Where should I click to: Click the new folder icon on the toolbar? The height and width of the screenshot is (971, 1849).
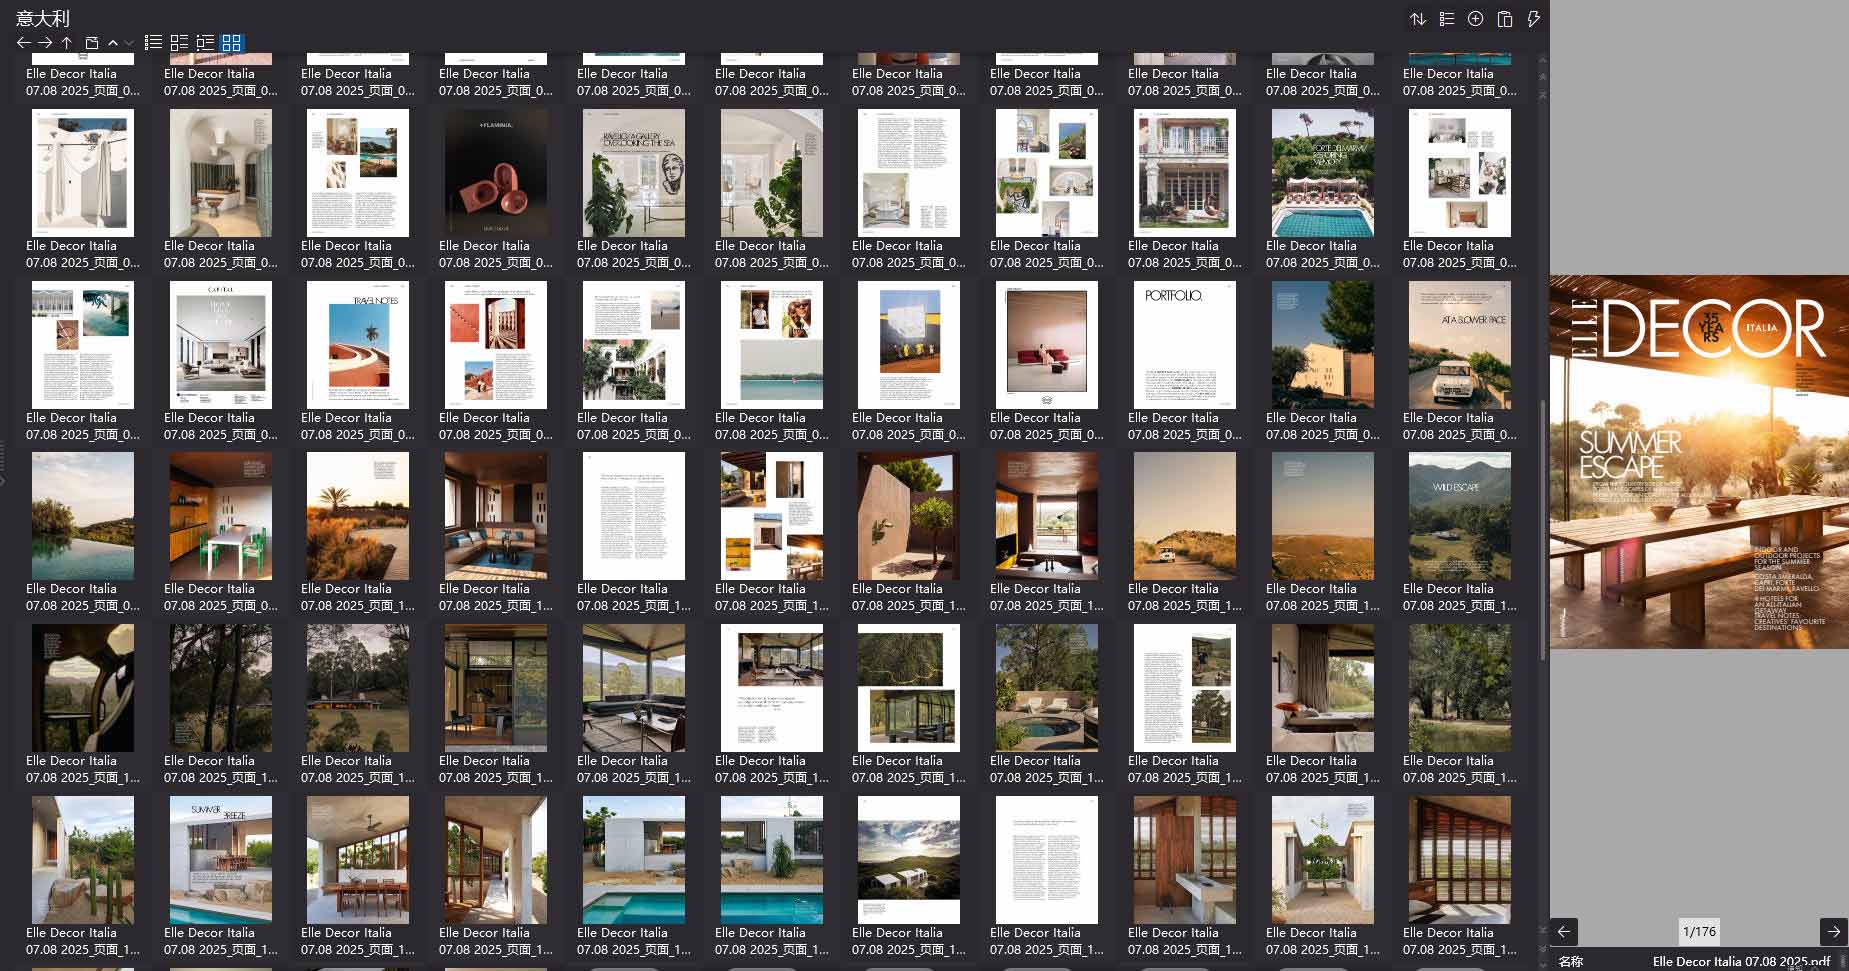[90, 43]
